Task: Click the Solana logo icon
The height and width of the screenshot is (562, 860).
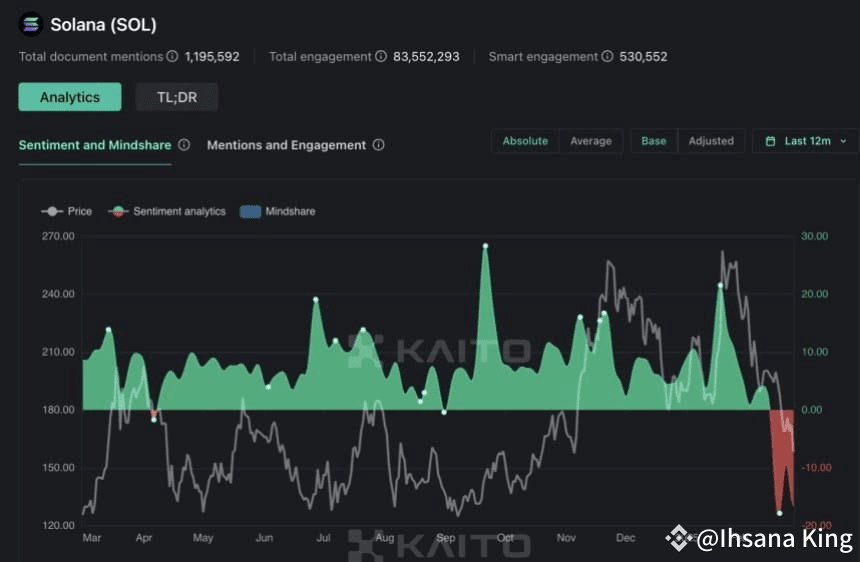Action: [31, 25]
